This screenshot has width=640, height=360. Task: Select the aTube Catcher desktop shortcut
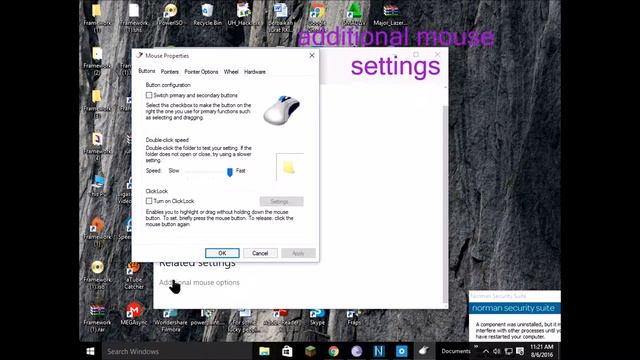[x=134, y=276]
